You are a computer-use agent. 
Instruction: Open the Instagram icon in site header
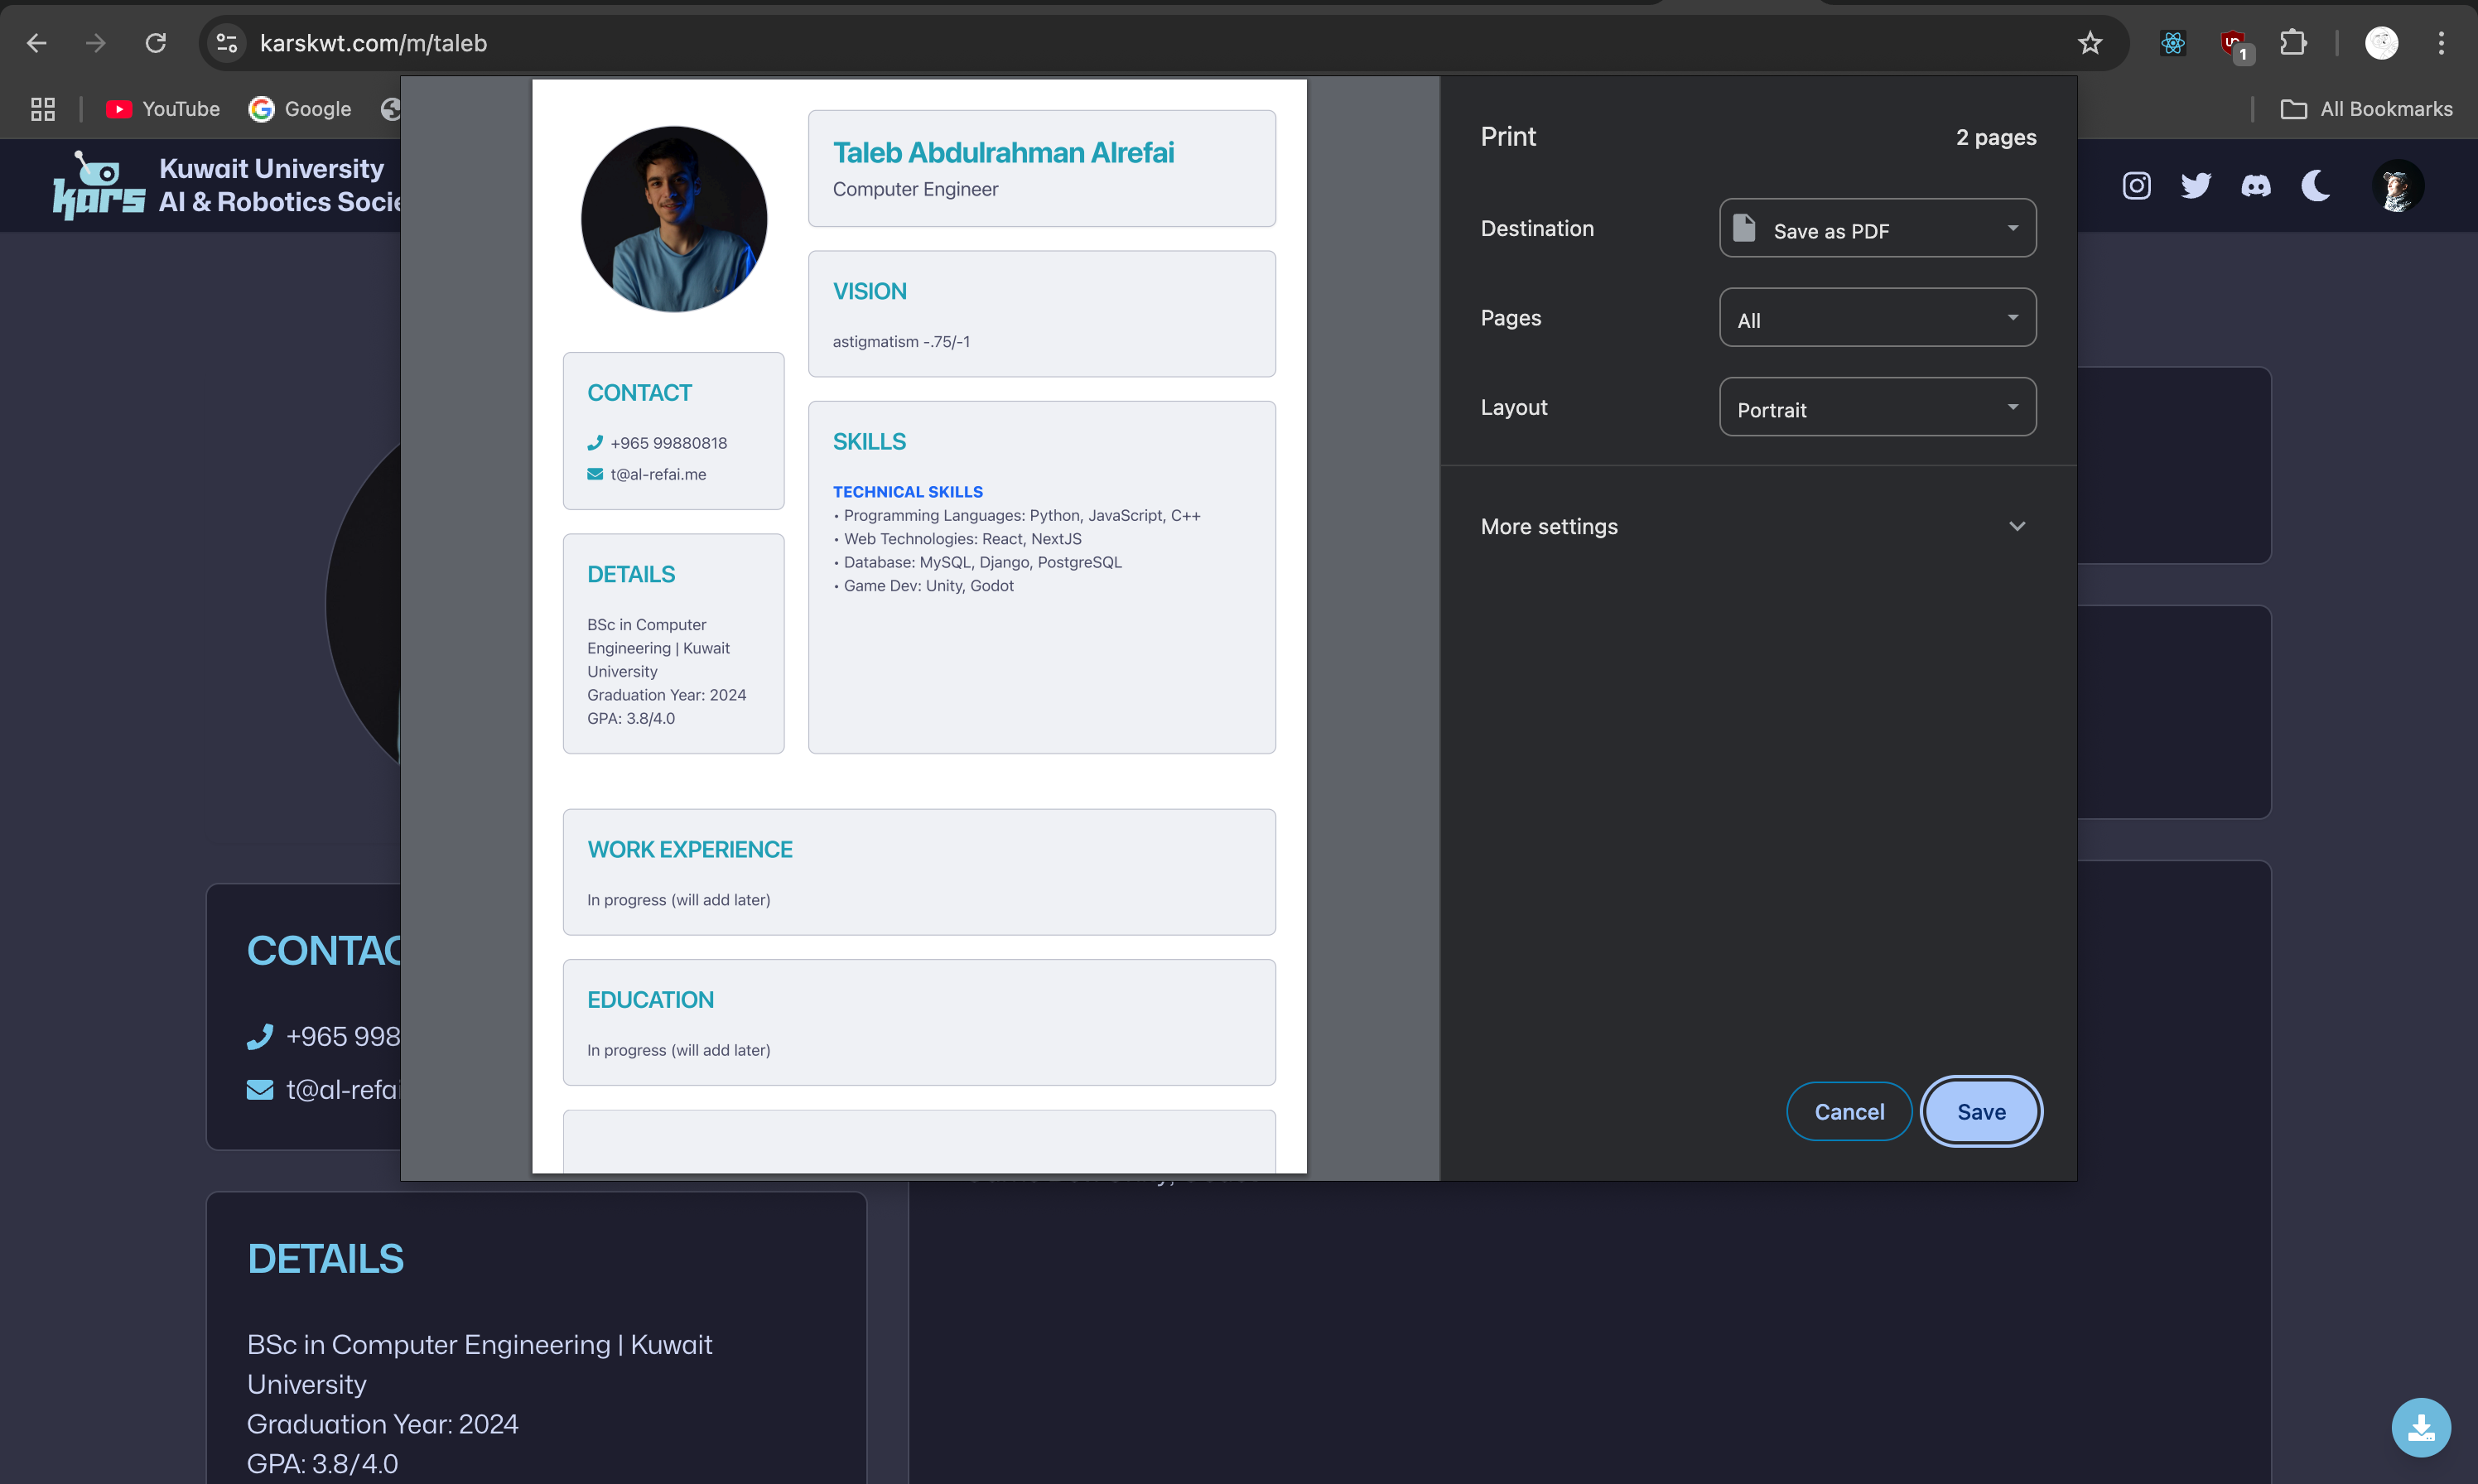2137,185
